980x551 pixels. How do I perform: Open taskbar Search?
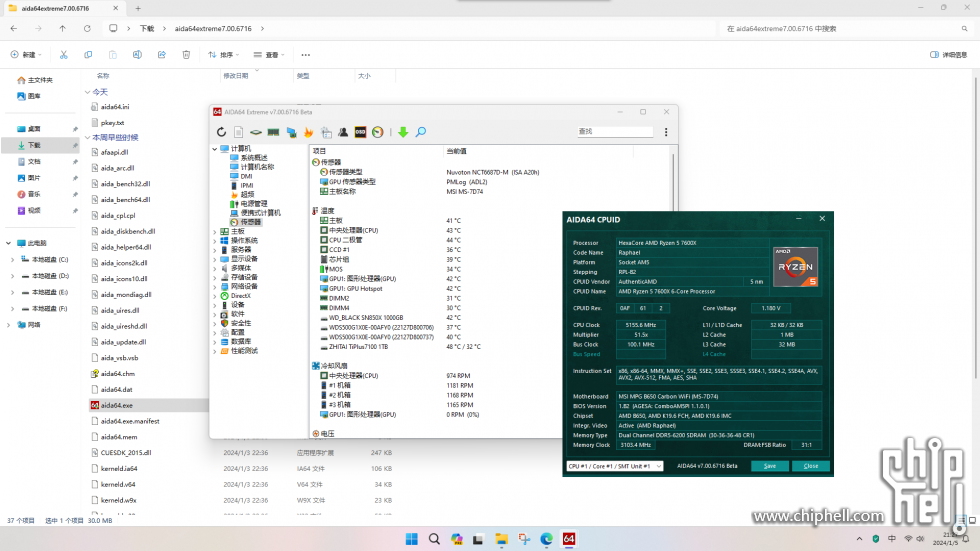pos(434,539)
